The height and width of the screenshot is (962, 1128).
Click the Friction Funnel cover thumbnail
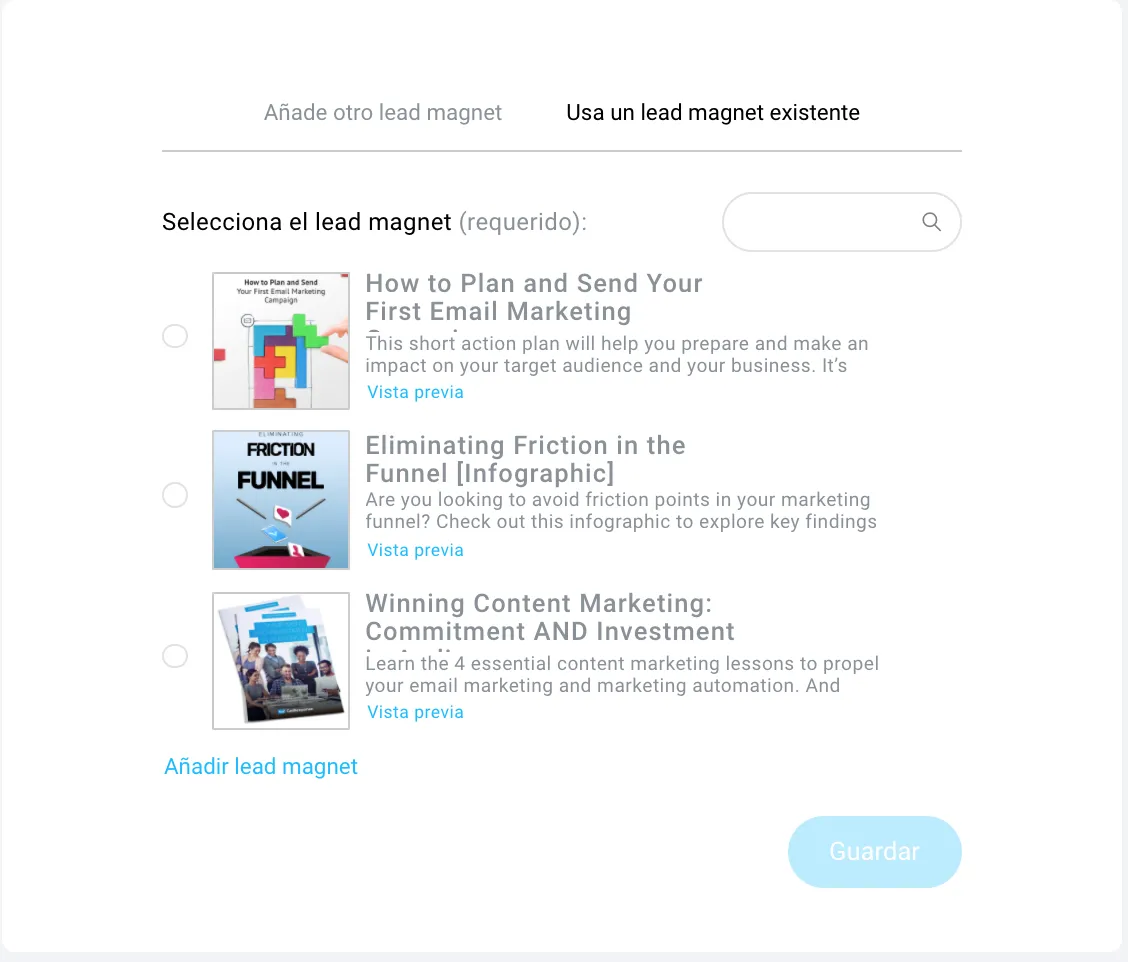point(281,500)
